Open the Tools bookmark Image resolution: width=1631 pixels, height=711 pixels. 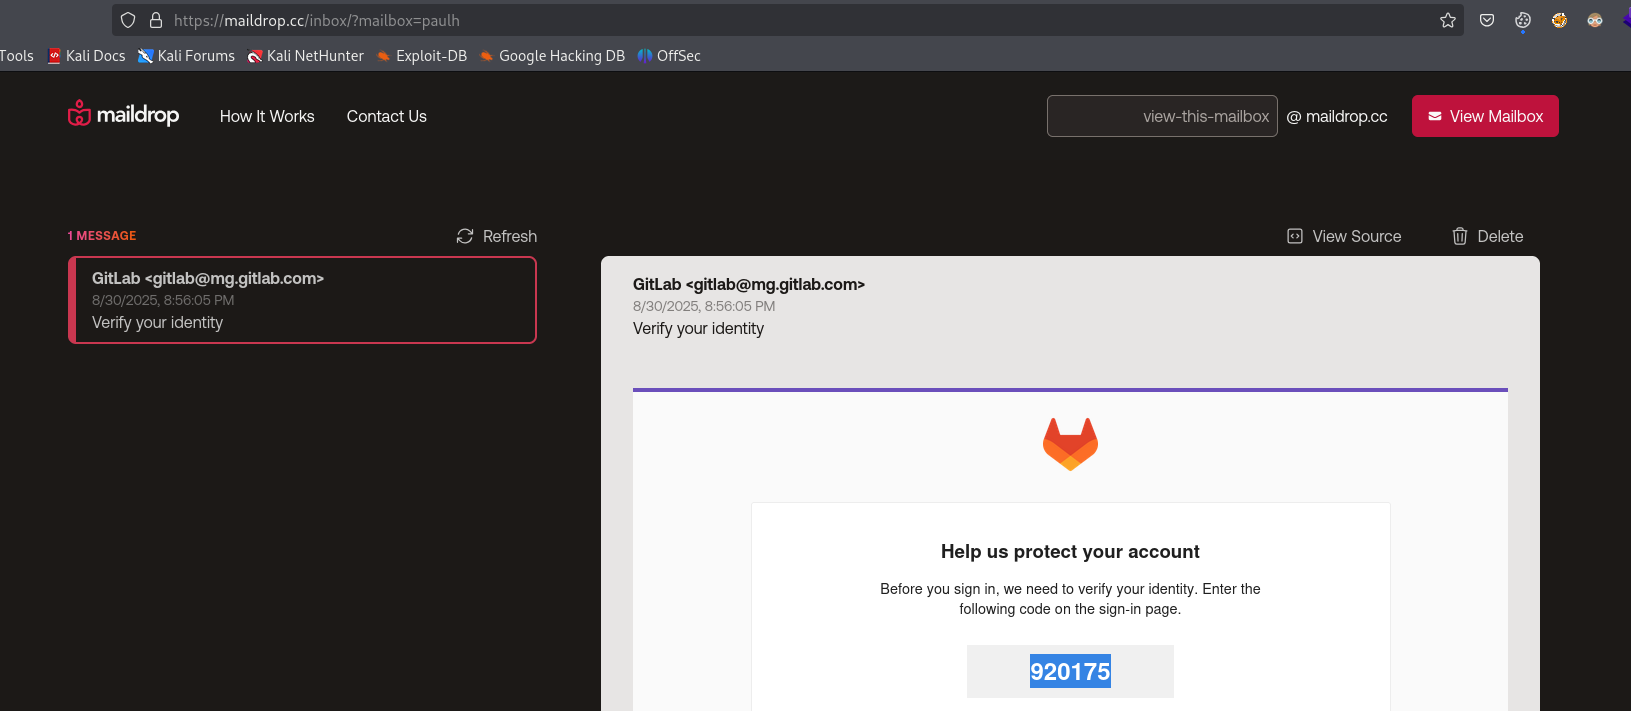click(x=17, y=56)
